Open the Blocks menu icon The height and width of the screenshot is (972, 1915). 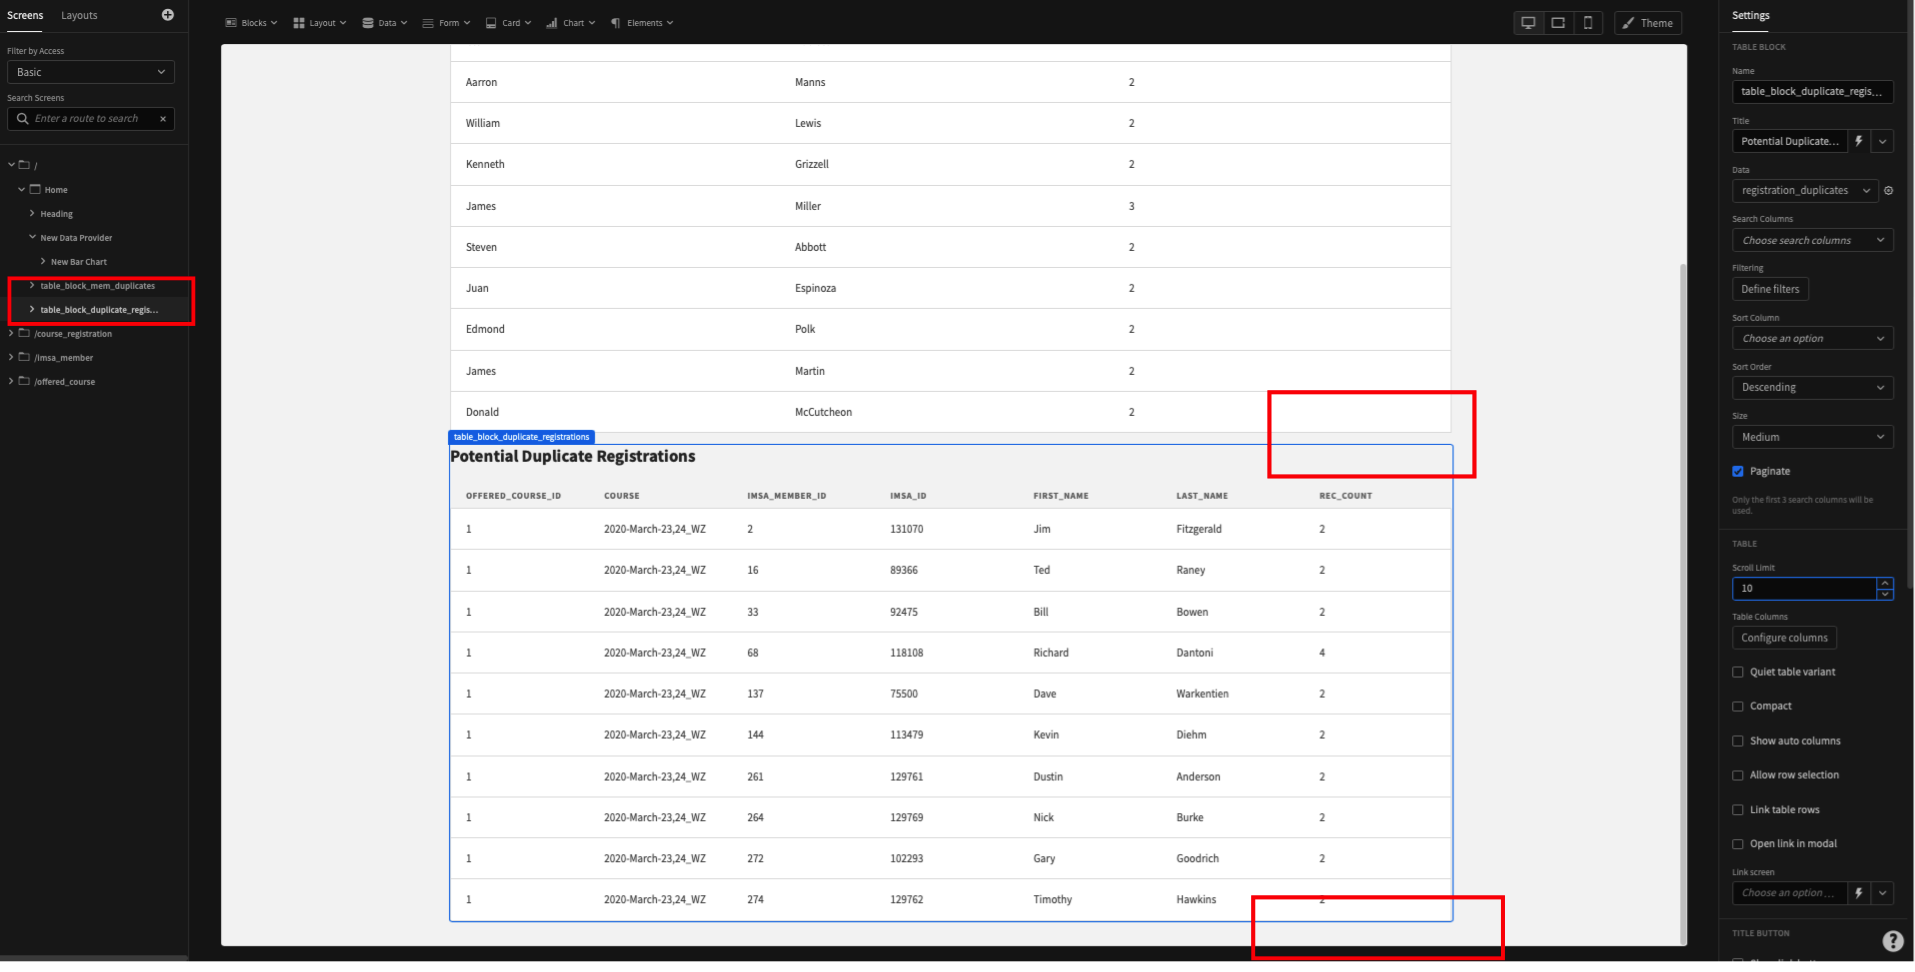(230, 22)
